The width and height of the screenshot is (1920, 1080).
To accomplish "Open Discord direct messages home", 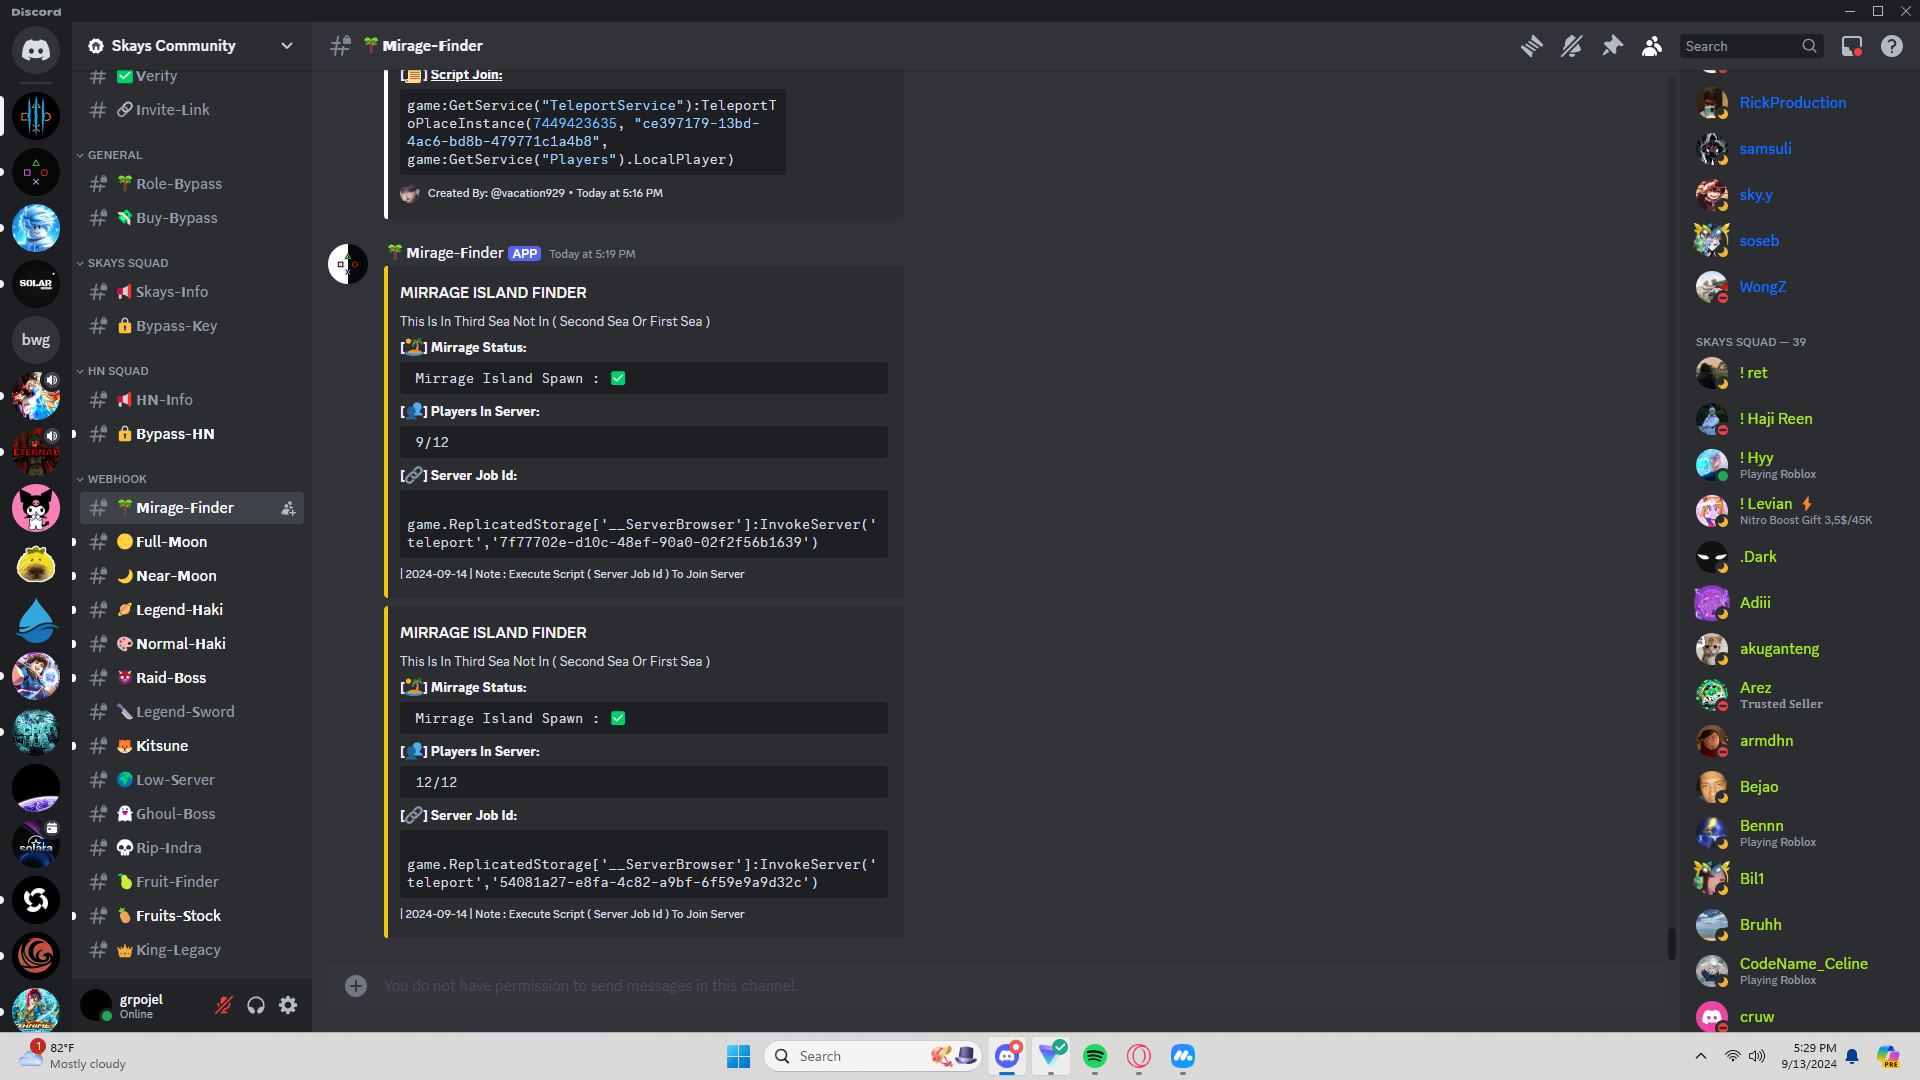I will pos(36,50).
